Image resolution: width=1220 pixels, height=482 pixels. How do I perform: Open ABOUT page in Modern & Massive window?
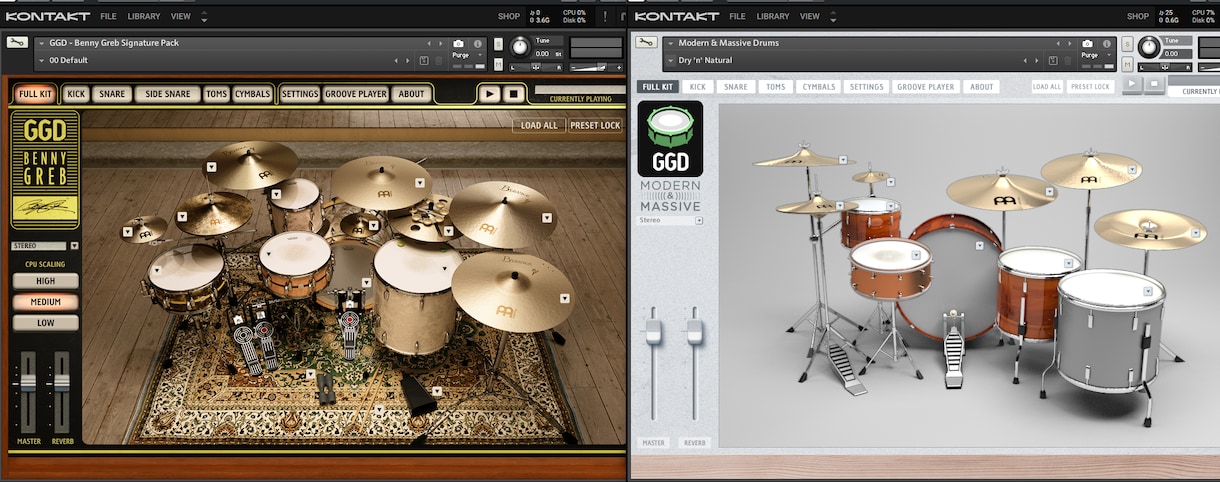(982, 87)
